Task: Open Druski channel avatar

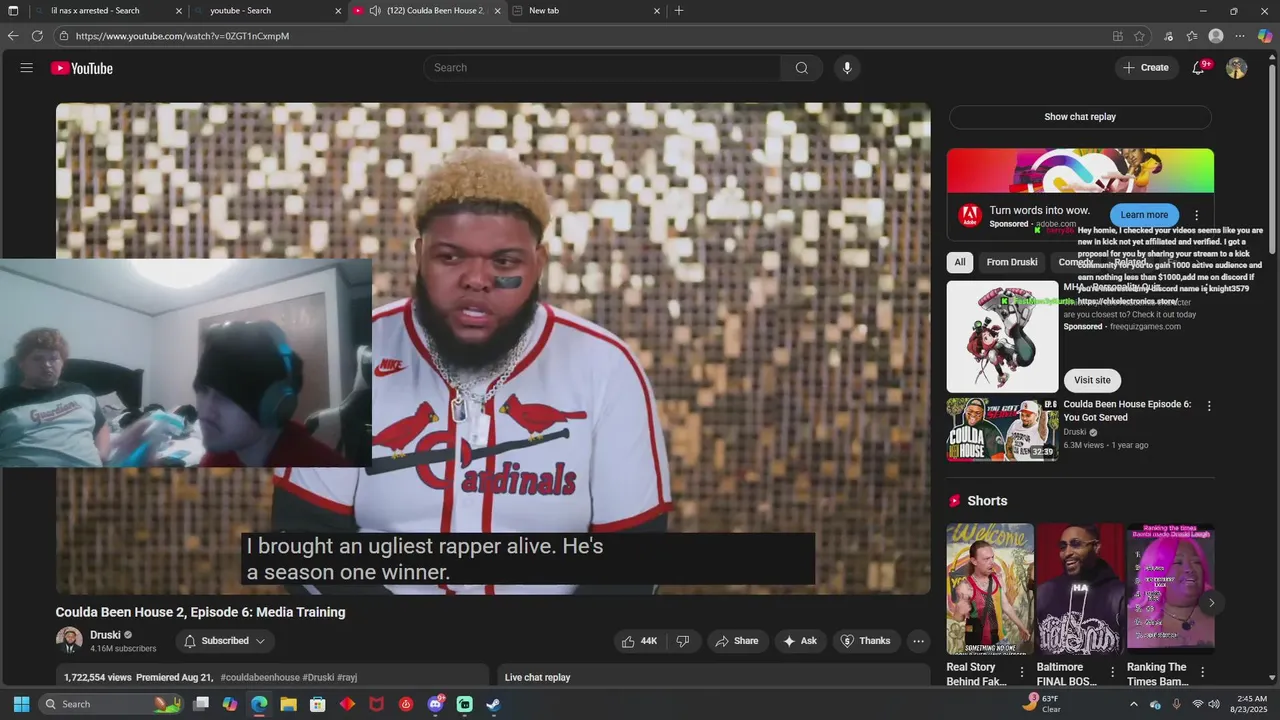Action: tap(69, 640)
